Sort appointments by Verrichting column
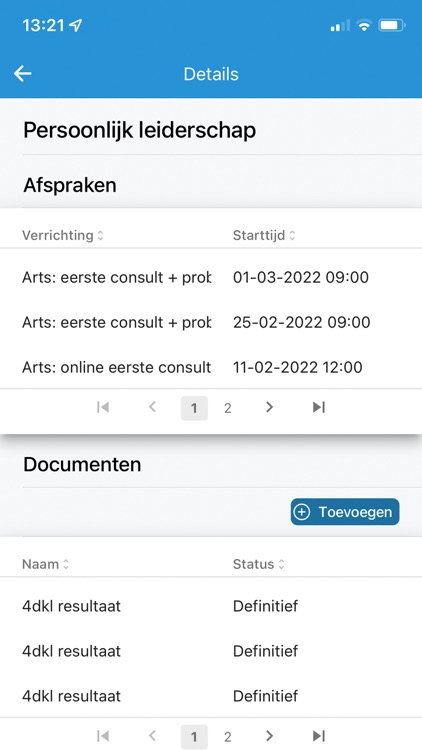Screen dimensions: 422x750 click(63, 235)
